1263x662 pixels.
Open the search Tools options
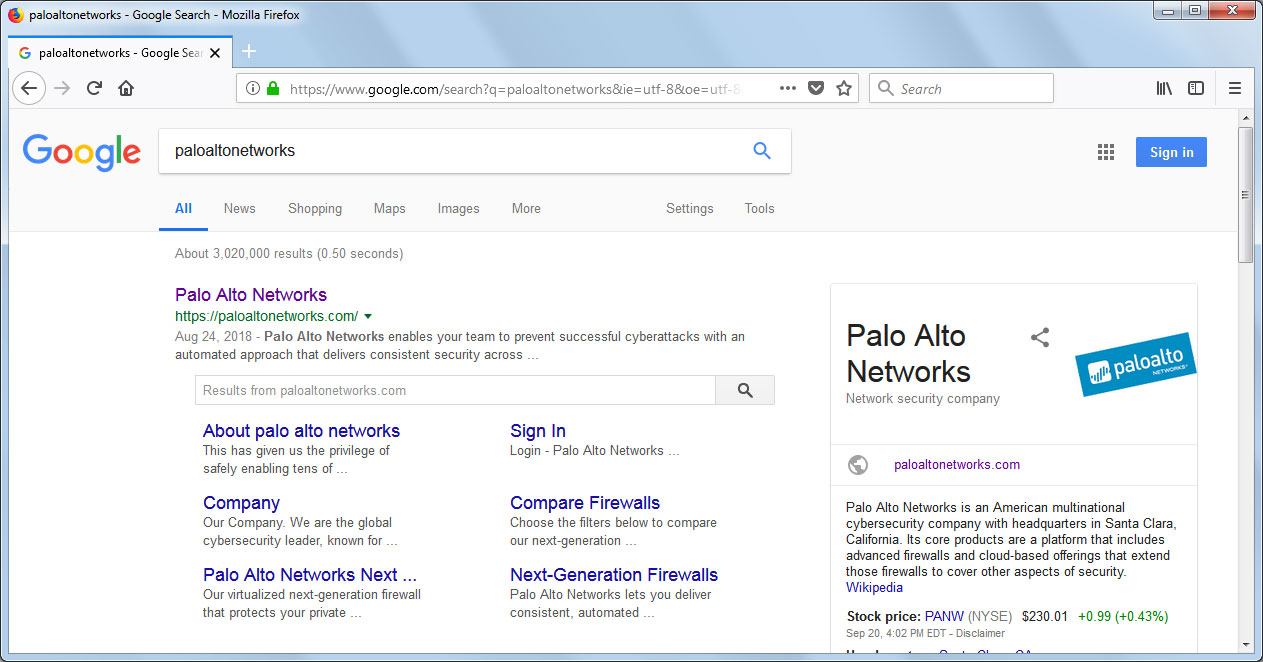[760, 208]
